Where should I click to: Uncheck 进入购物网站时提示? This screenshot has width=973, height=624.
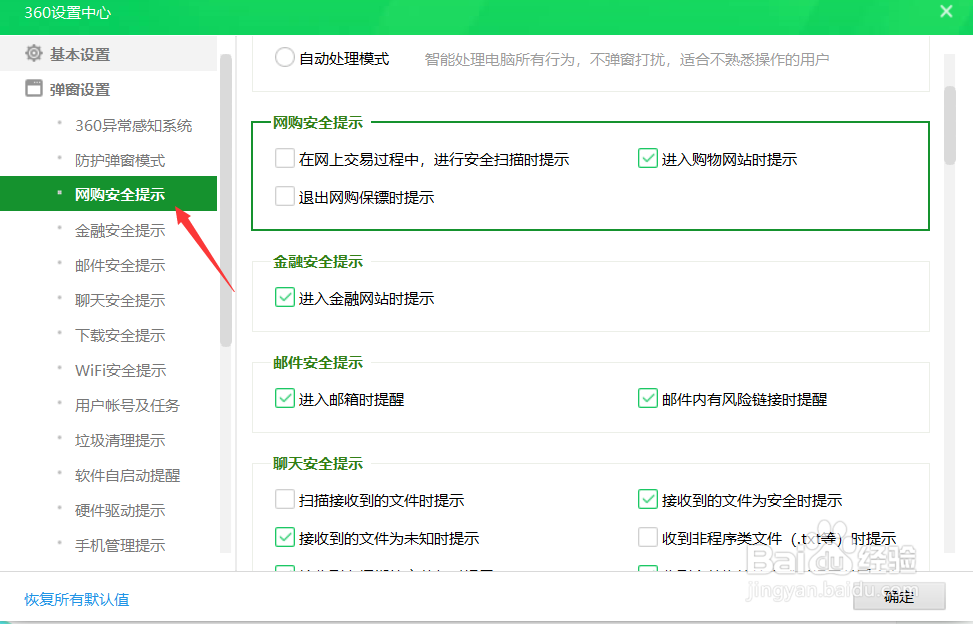click(648, 159)
